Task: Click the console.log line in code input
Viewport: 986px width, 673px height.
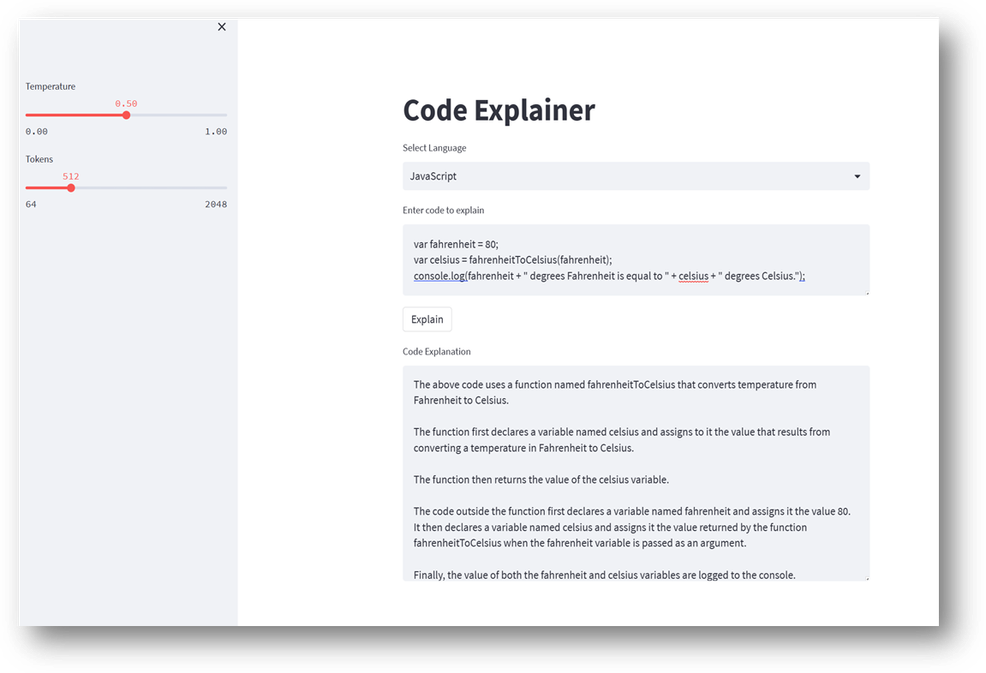Action: point(609,275)
